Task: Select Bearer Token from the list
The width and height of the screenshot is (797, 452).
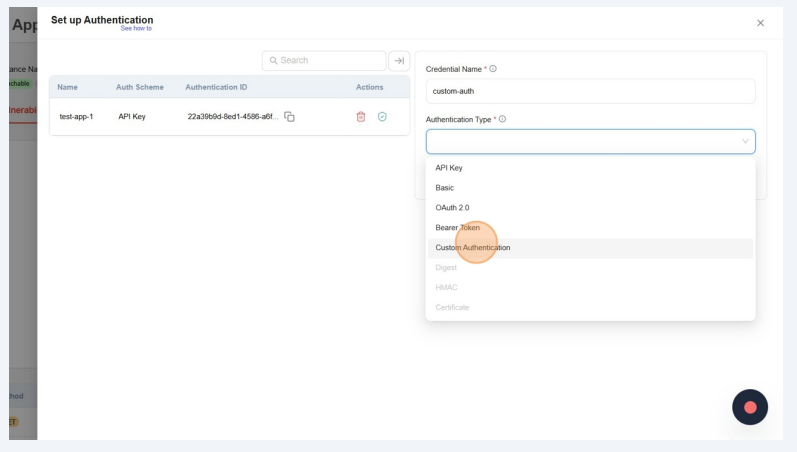Action: pyautogui.click(x=457, y=227)
